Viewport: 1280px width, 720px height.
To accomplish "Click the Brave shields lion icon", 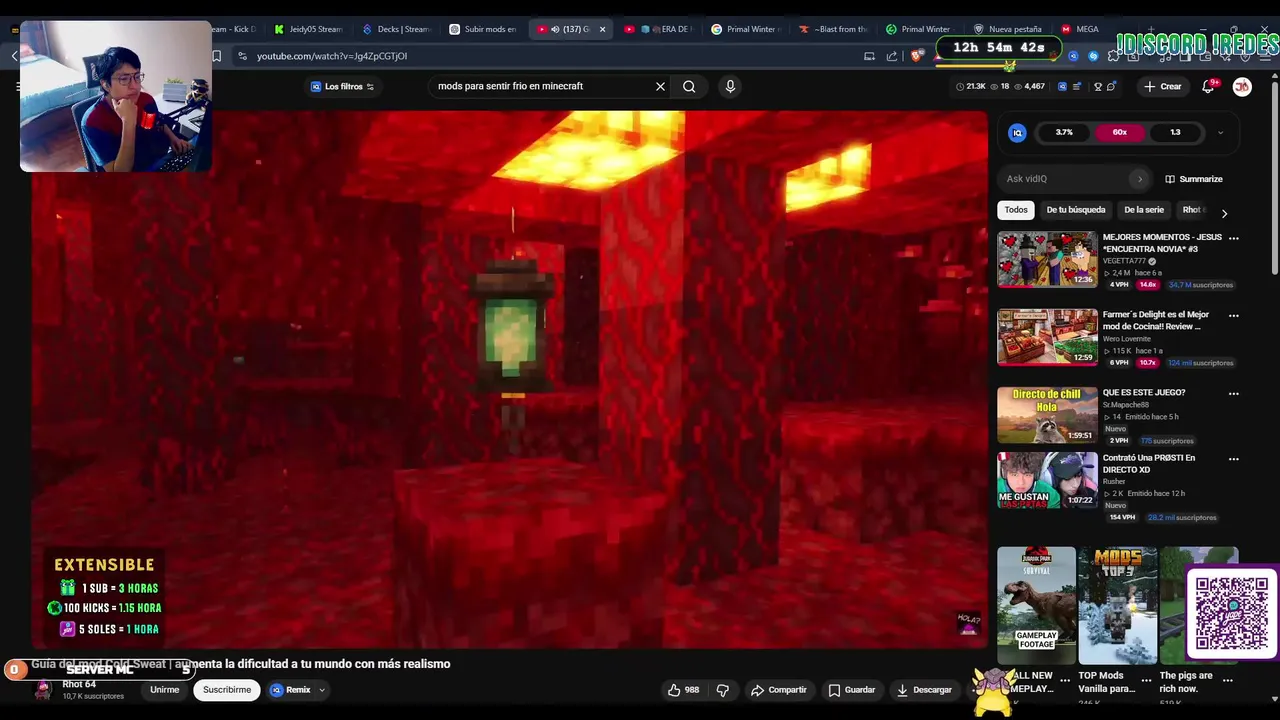I will [916, 56].
